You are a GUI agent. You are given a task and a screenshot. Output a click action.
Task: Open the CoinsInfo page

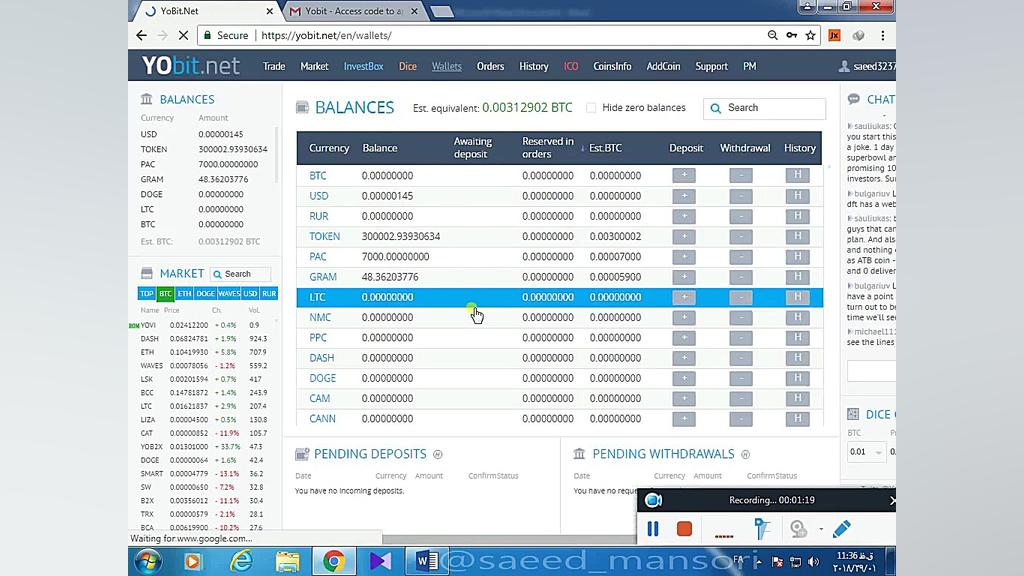(612, 67)
